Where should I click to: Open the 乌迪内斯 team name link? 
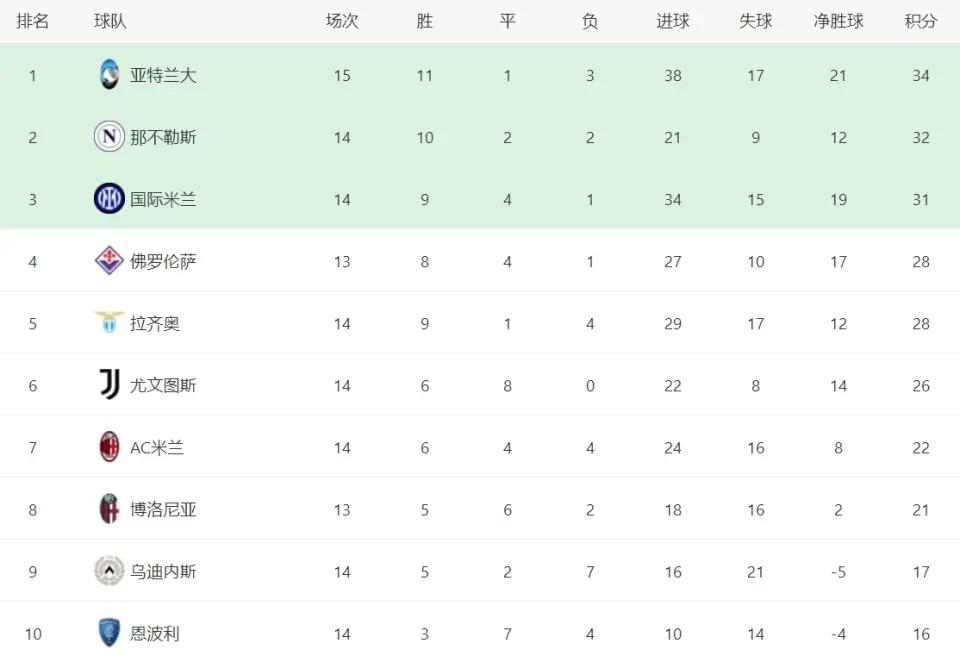(x=163, y=571)
